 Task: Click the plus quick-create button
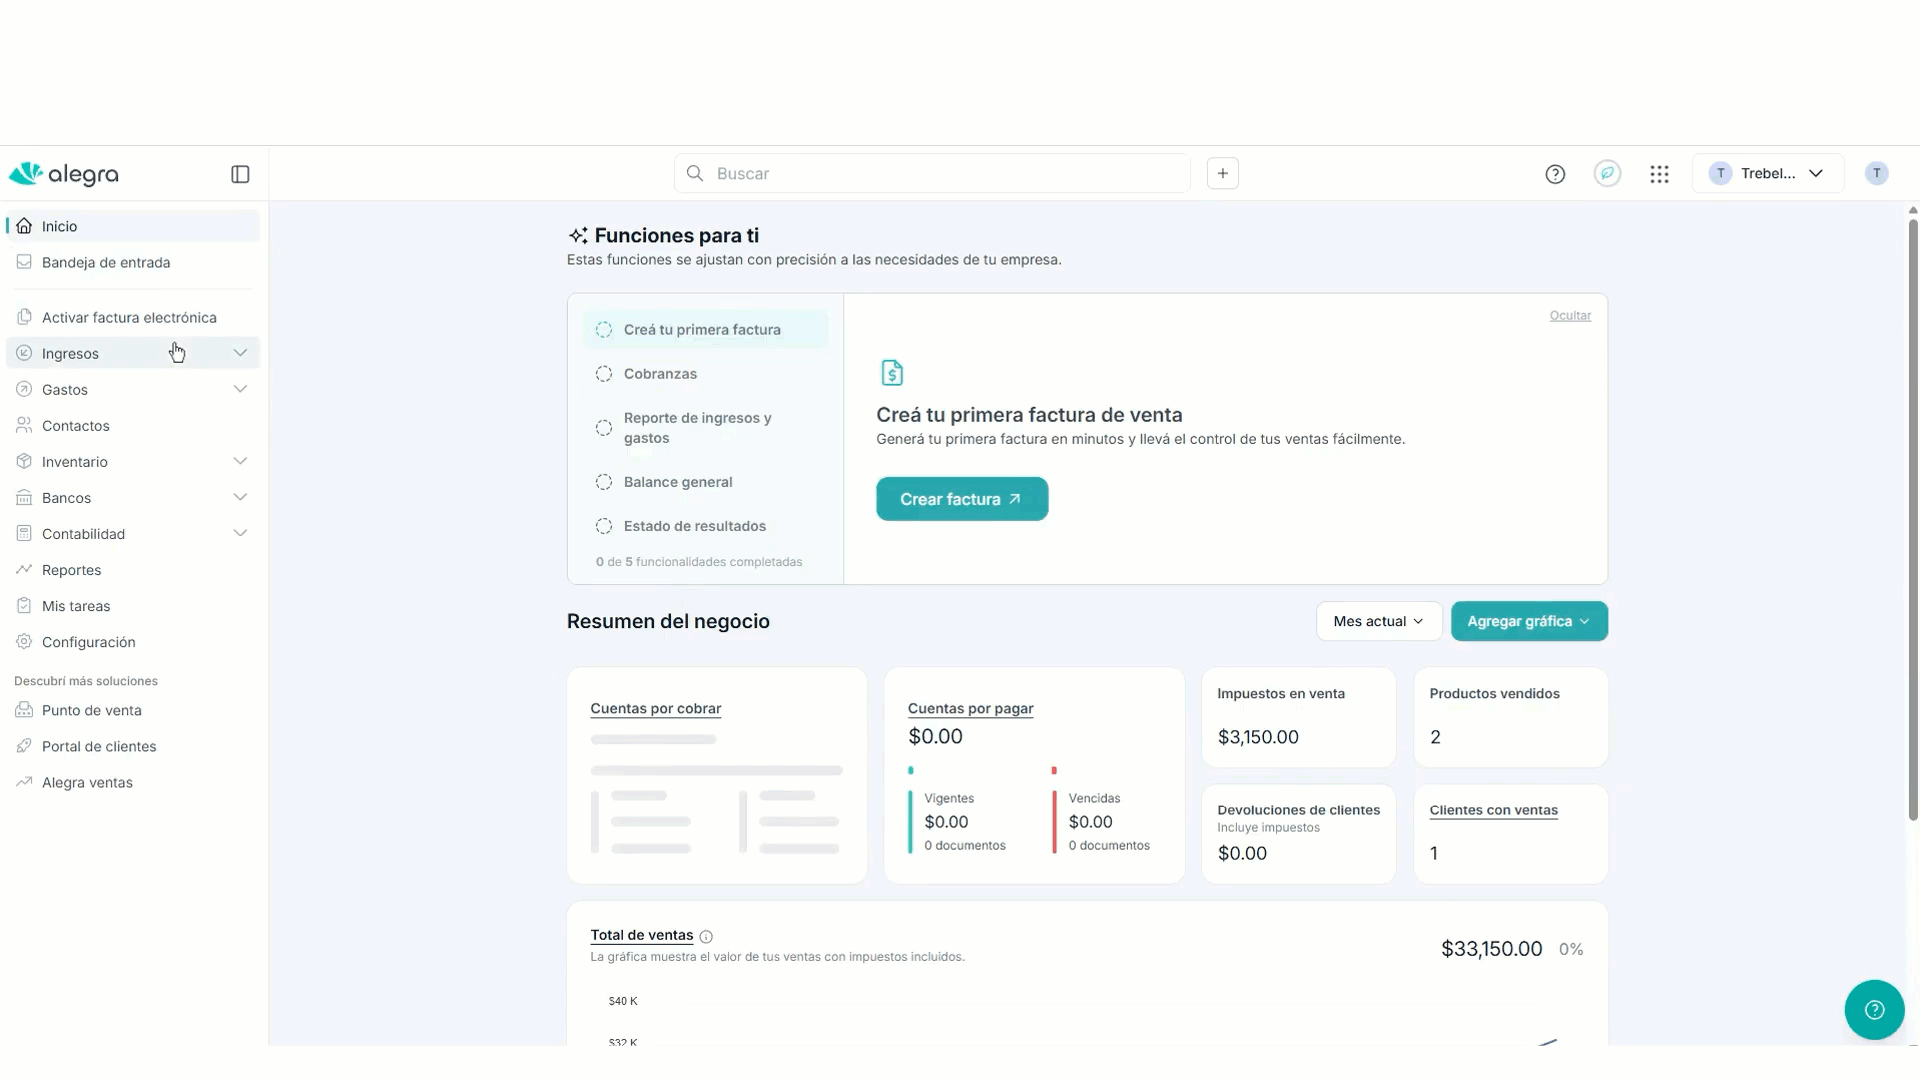(1222, 173)
